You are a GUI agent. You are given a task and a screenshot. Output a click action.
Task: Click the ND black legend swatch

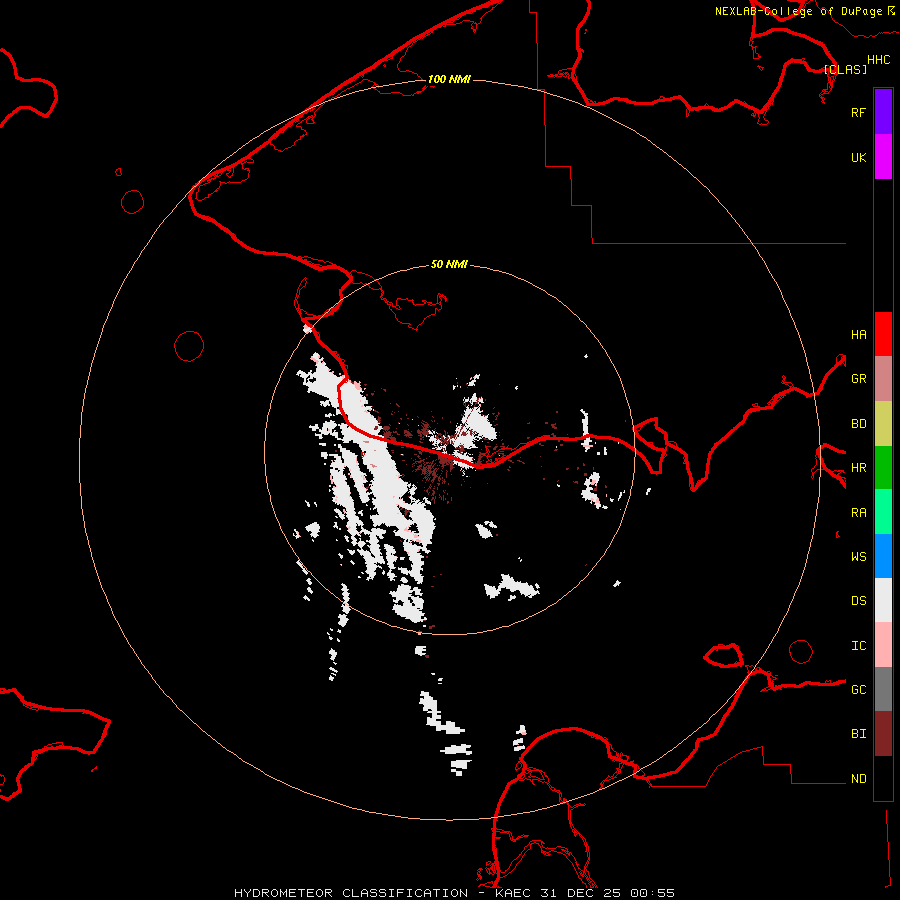tap(883, 778)
